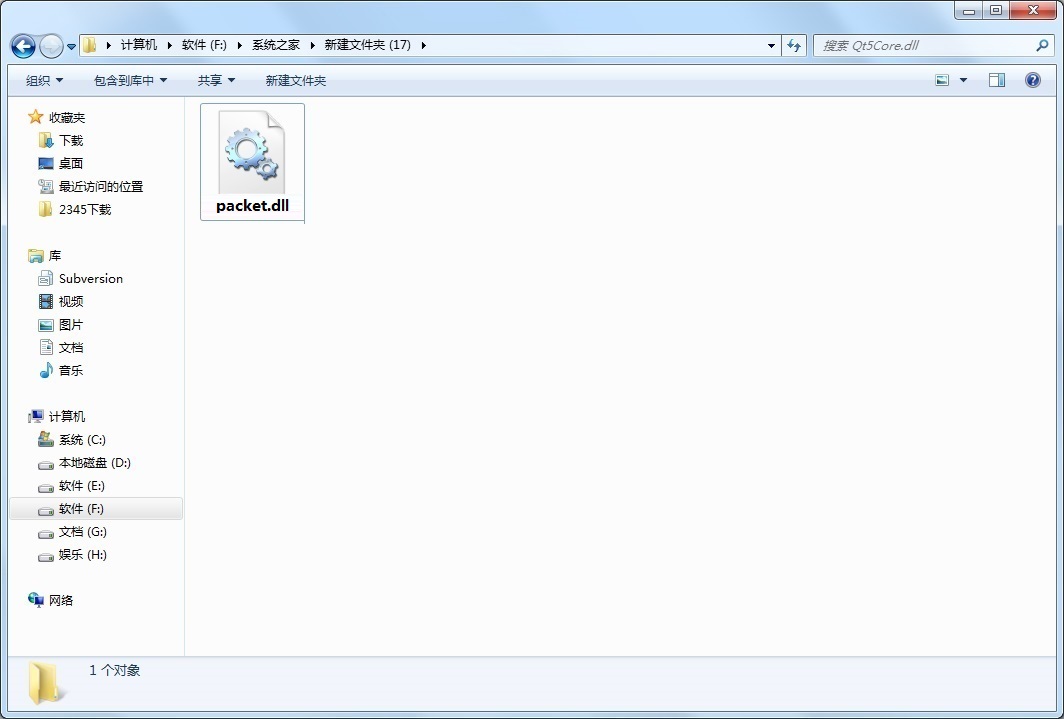Open the 组织 menu

click(44, 80)
